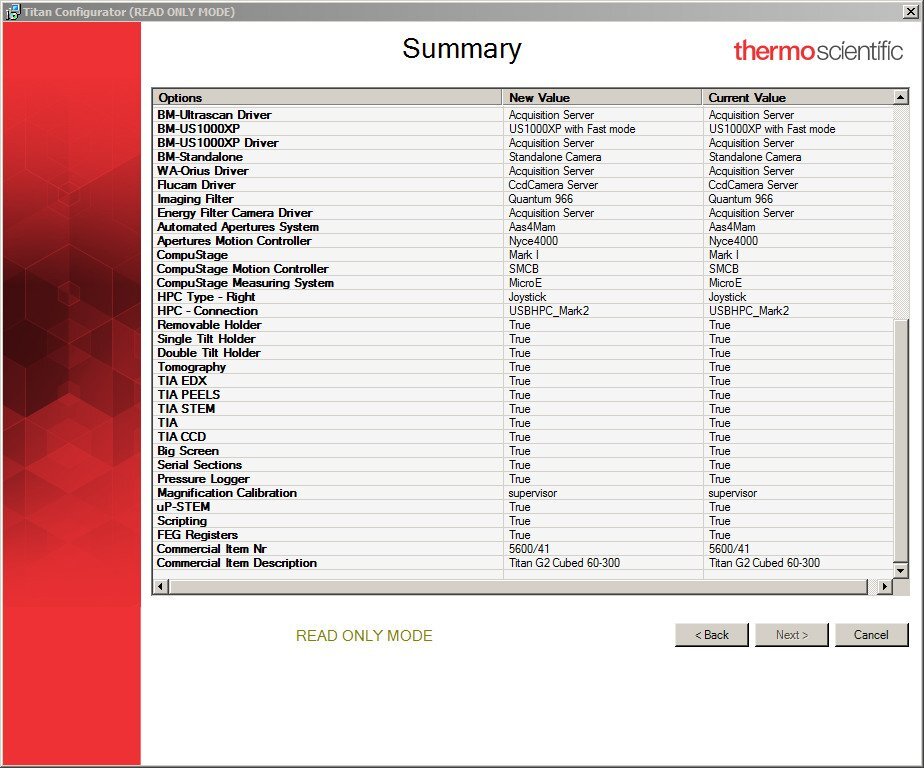Click the vertical scrollbar up arrow
924x768 pixels.
point(900,97)
